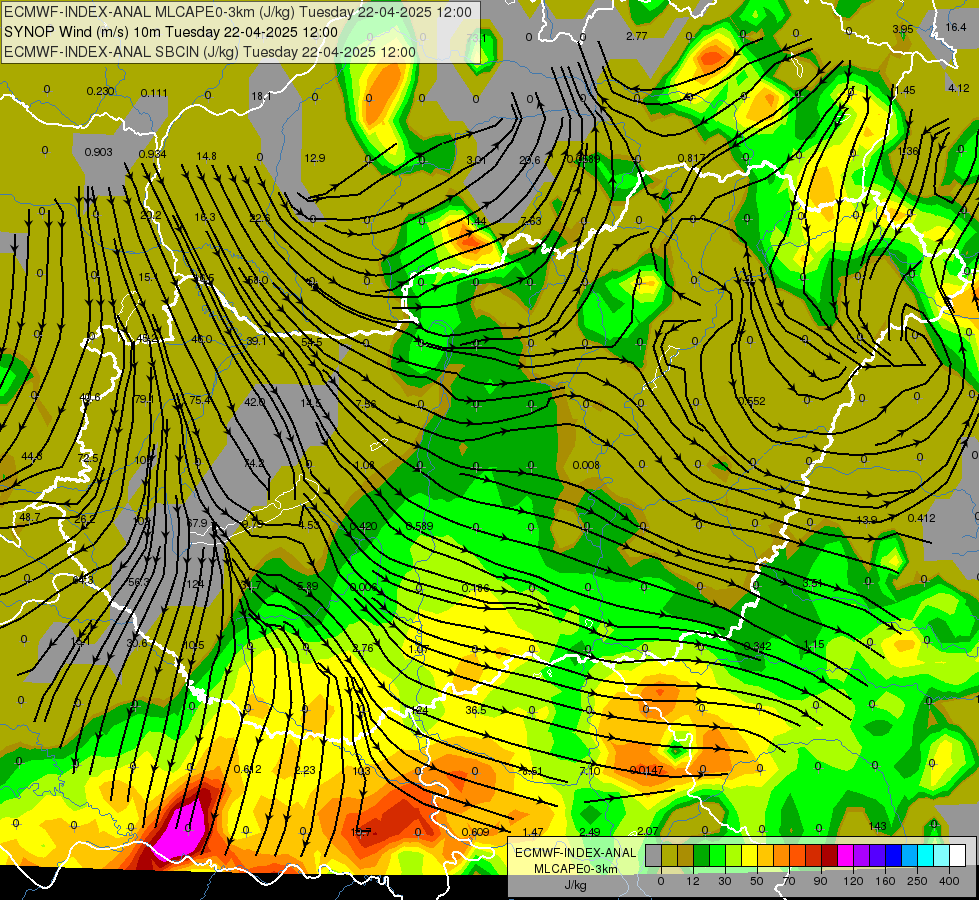Click the pure yellow legend swatch
979x900 pixels.
click(750, 855)
